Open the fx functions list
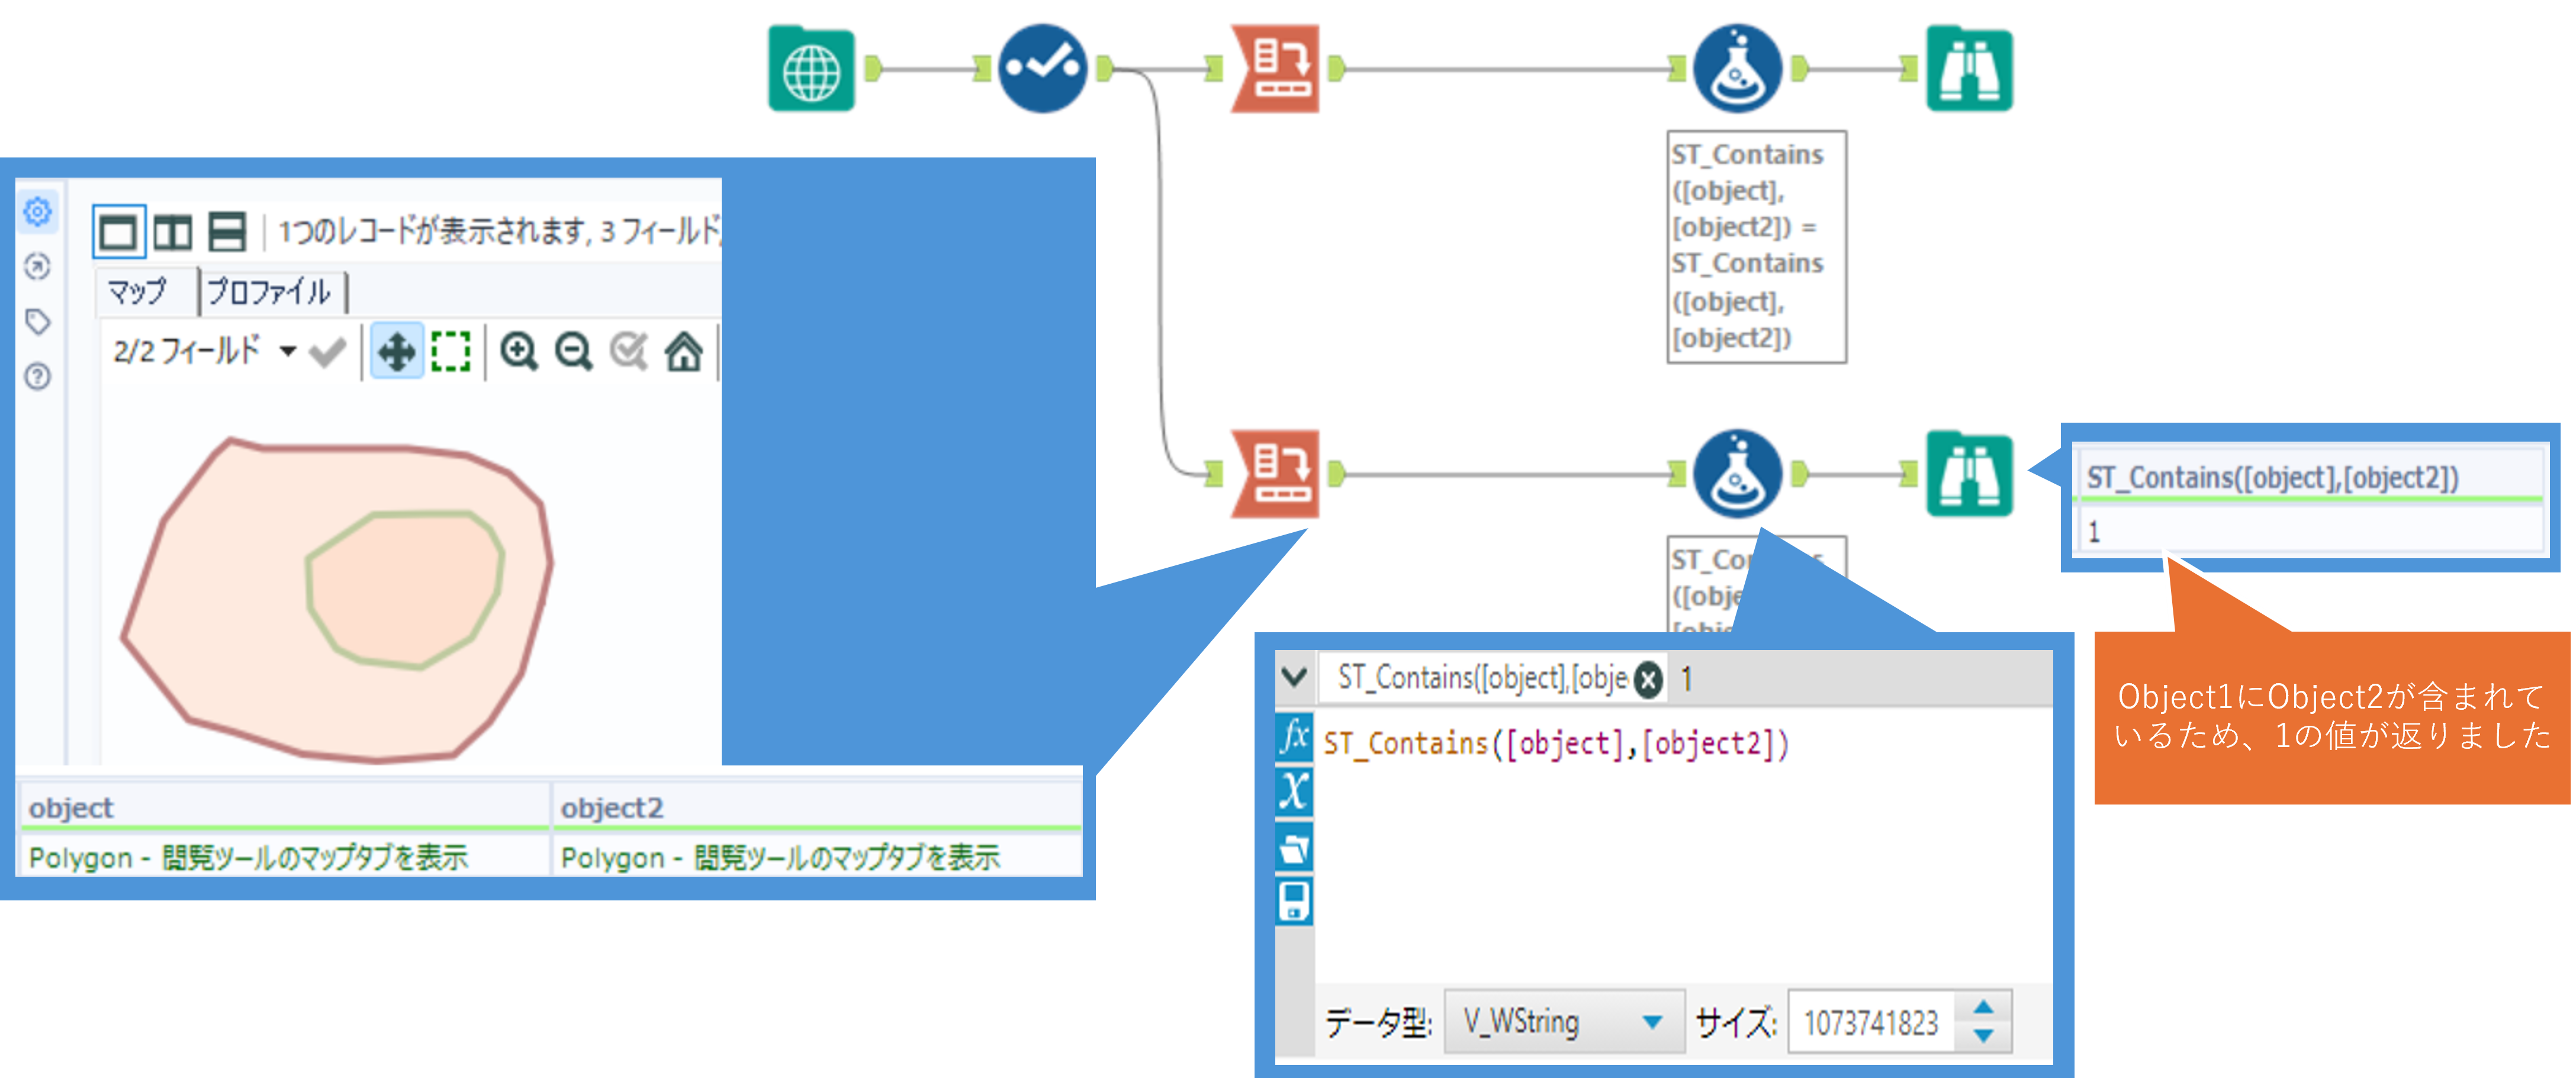Image resolution: width=2576 pixels, height=1078 pixels. tap(1294, 737)
